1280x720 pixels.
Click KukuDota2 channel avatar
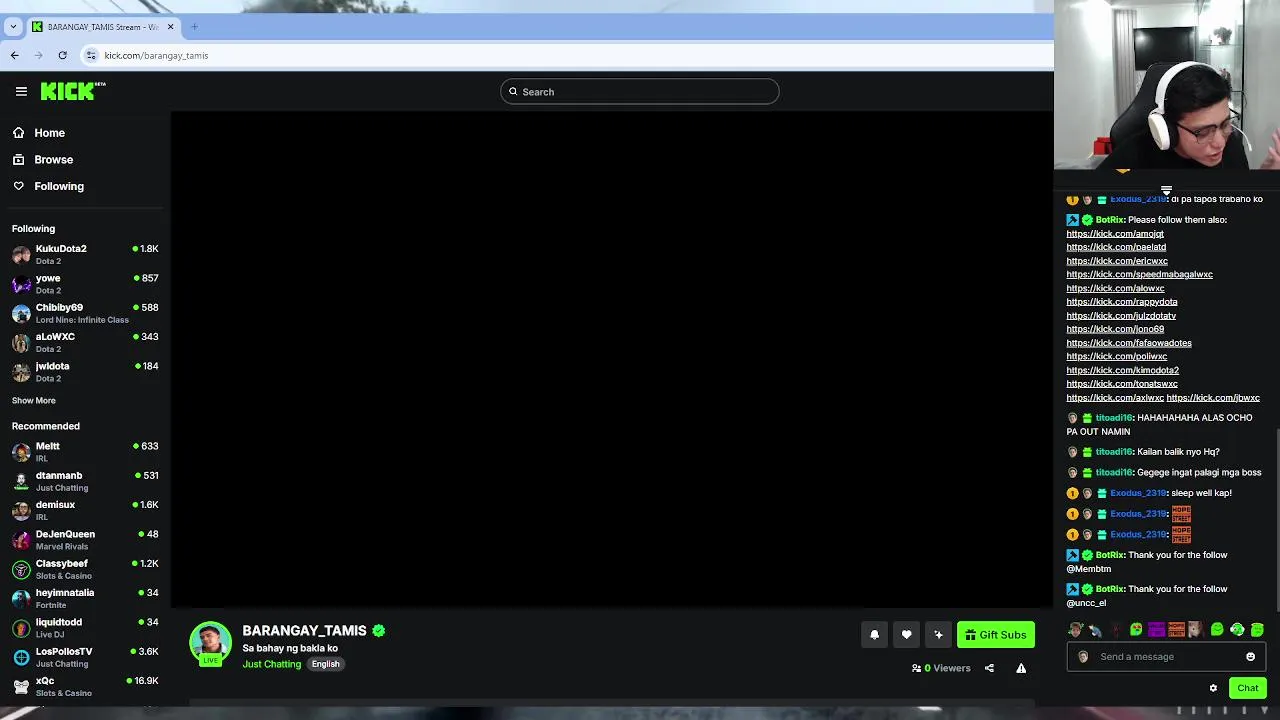pyautogui.click(x=21, y=254)
